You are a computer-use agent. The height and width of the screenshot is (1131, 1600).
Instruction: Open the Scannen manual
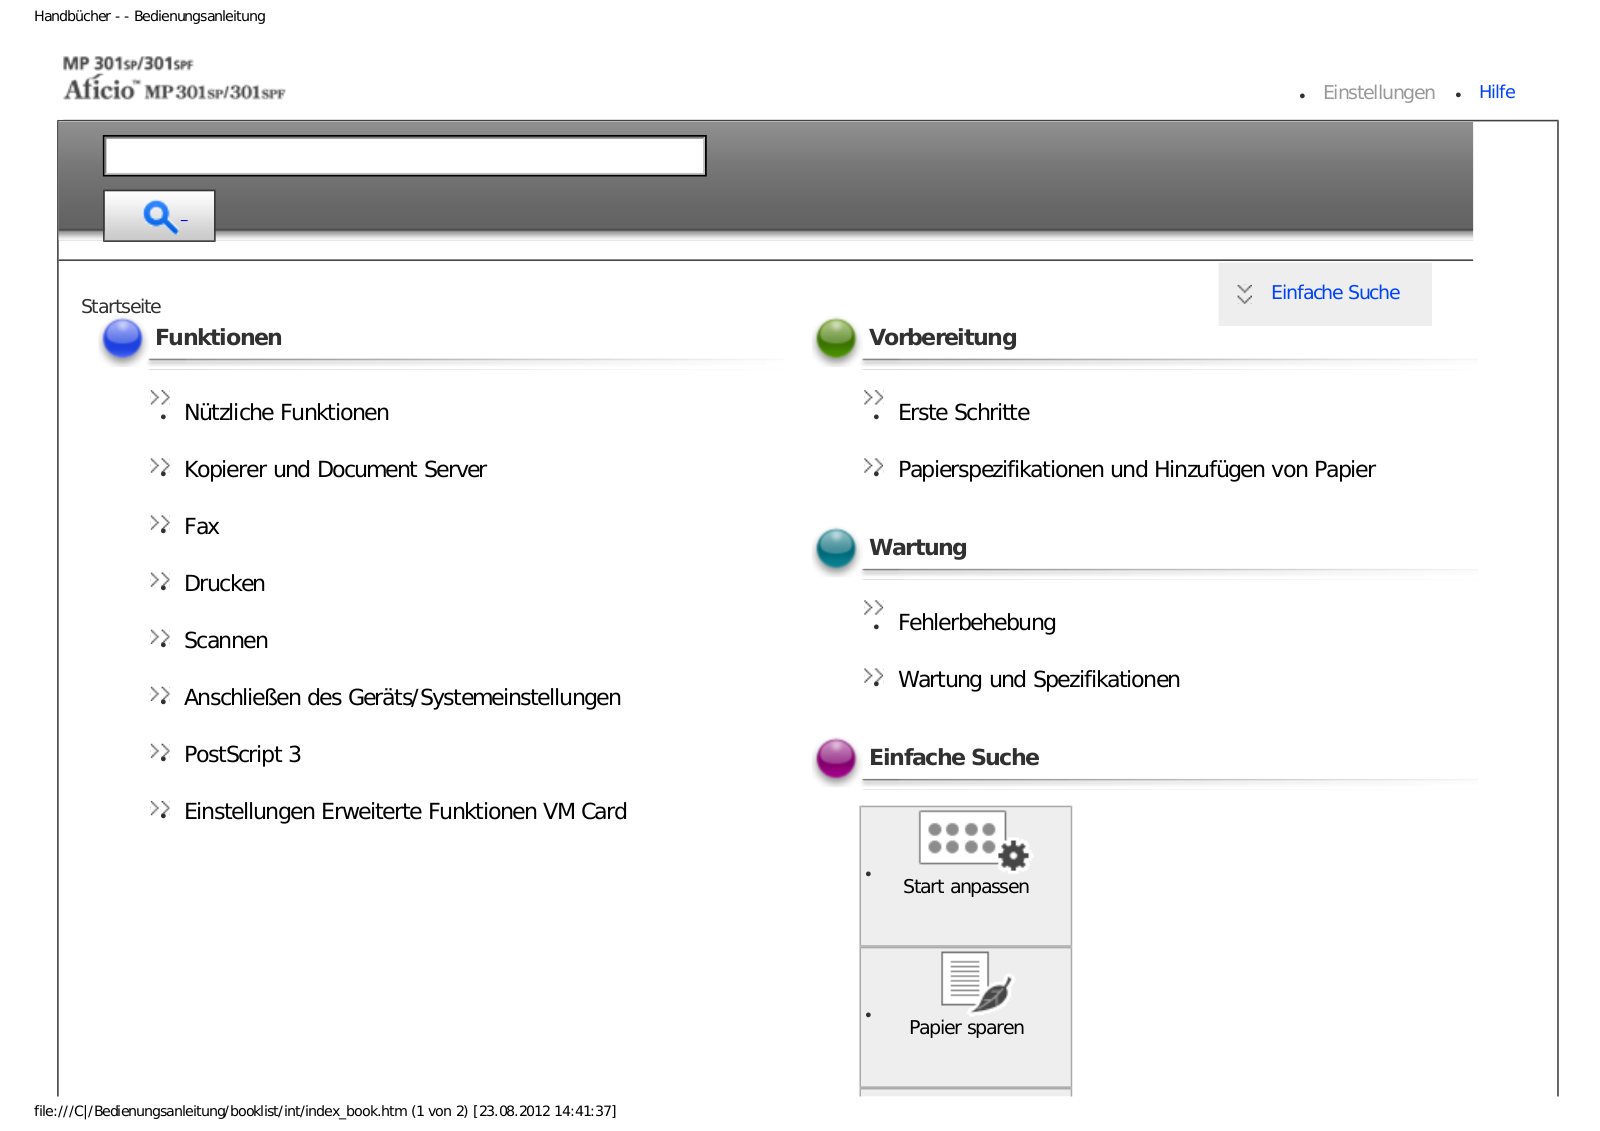(x=226, y=640)
